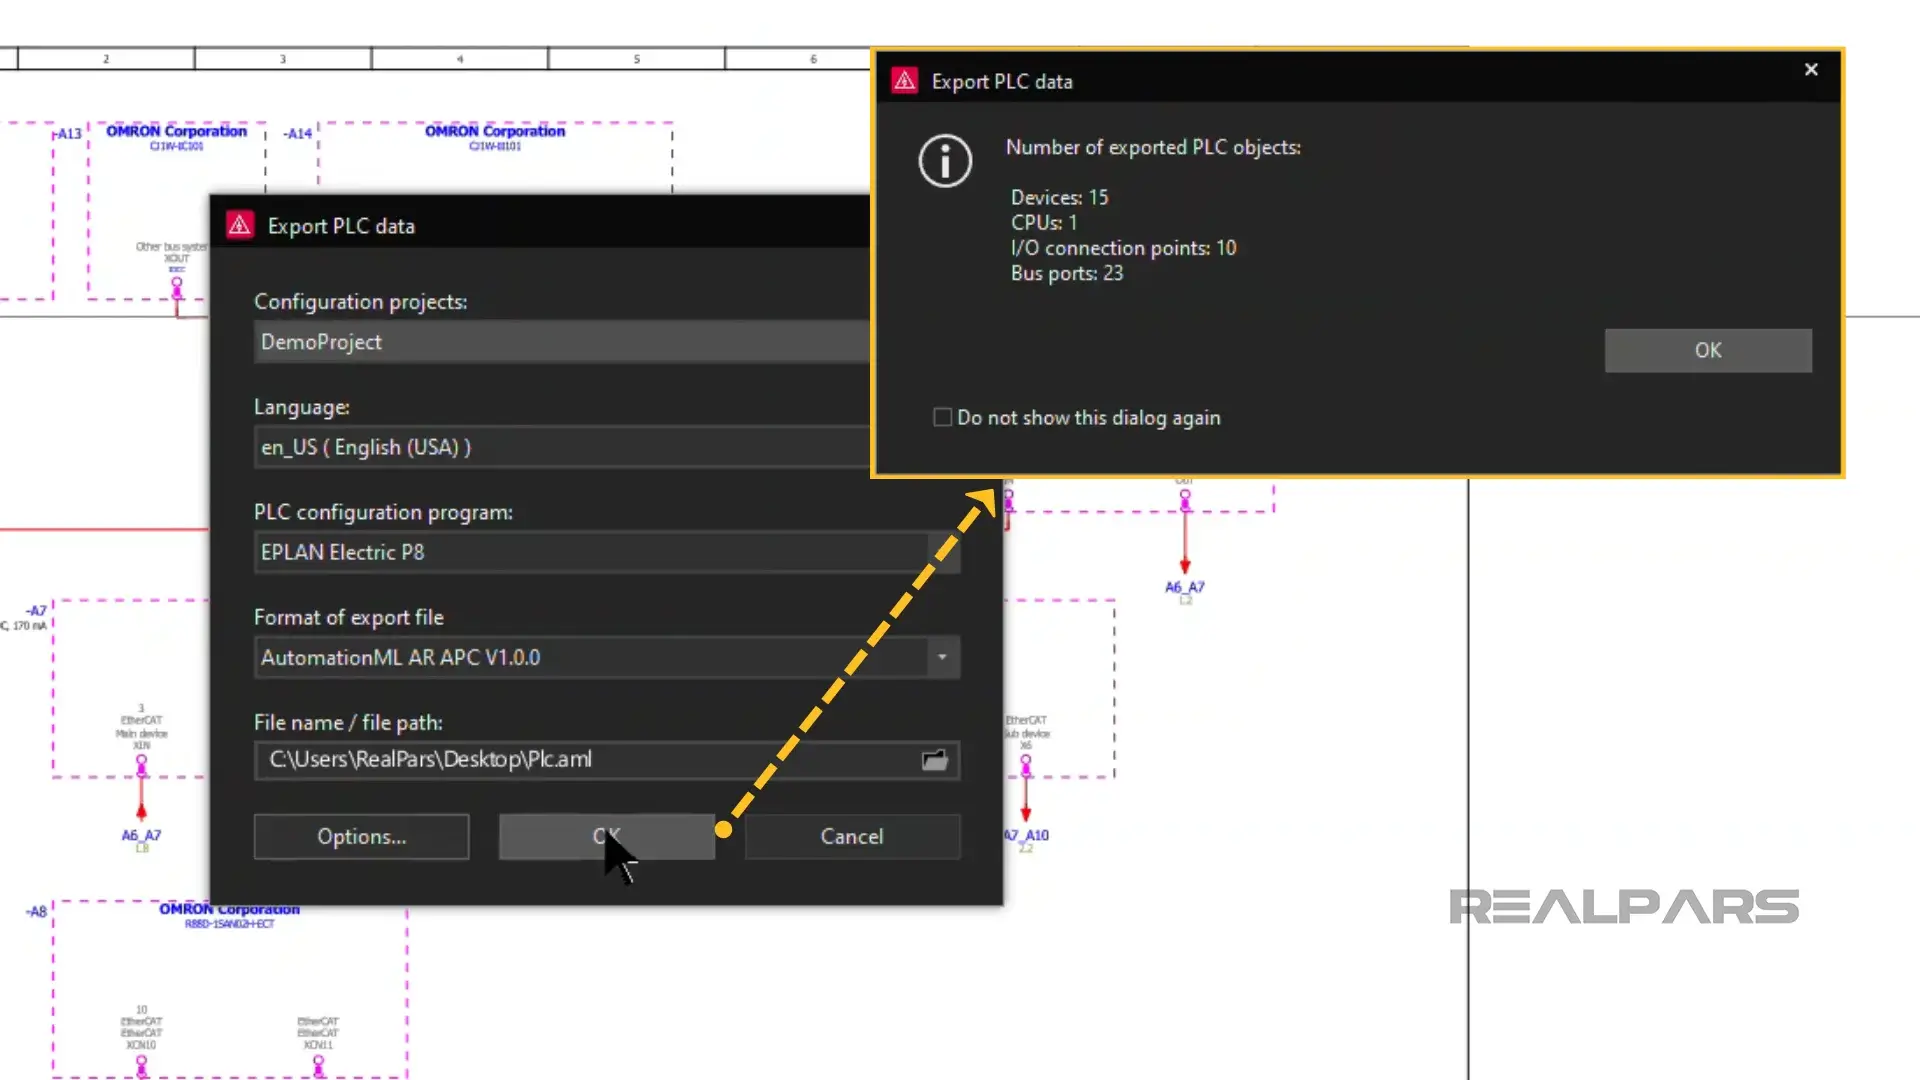Click the XIN EtherCAT main device port
1920x1080 pixels.
click(141, 766)
